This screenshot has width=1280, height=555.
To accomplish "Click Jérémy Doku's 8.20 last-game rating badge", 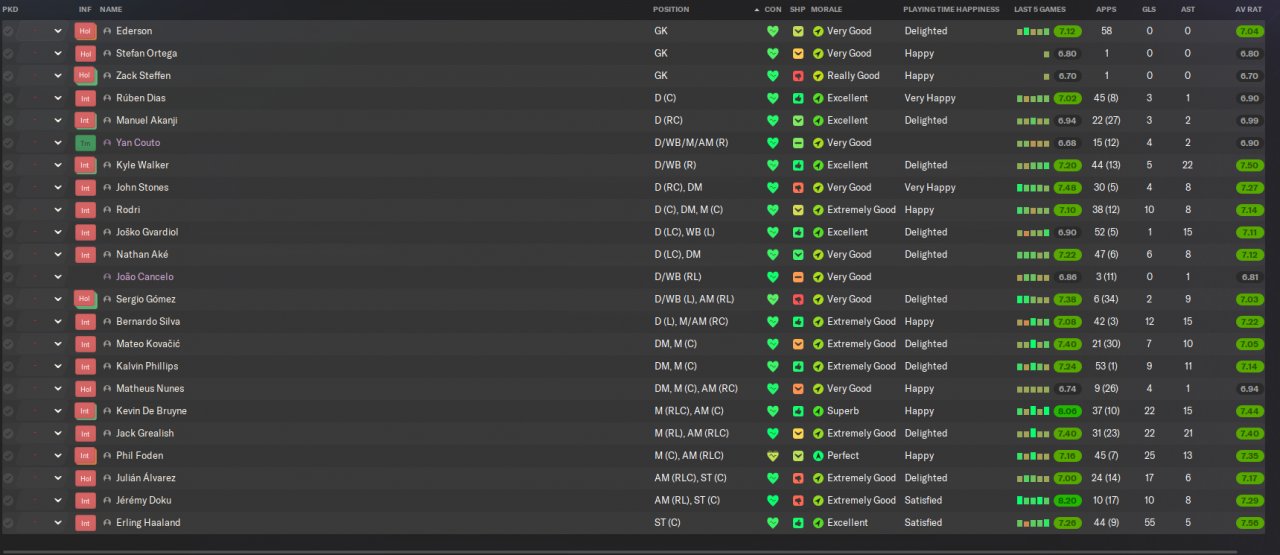I will (1068, 501).
